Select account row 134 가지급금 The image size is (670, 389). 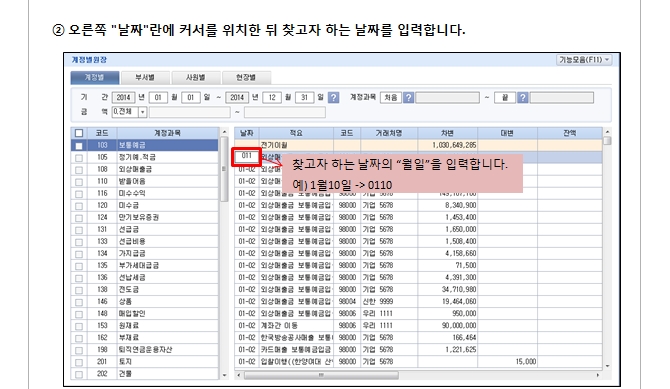click(x=145, y=253)
